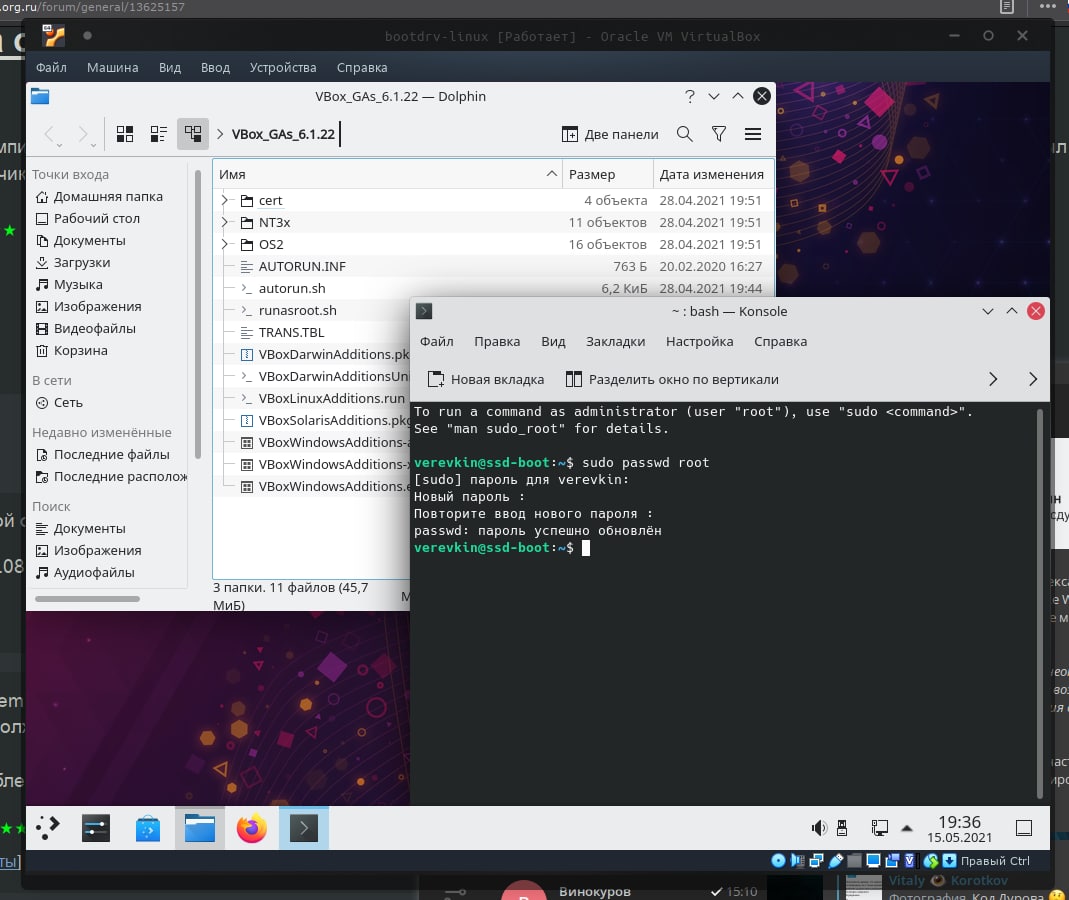Open Dolphin search with magnifier icon
This screenshot has width=1069, height=900.
684,134
